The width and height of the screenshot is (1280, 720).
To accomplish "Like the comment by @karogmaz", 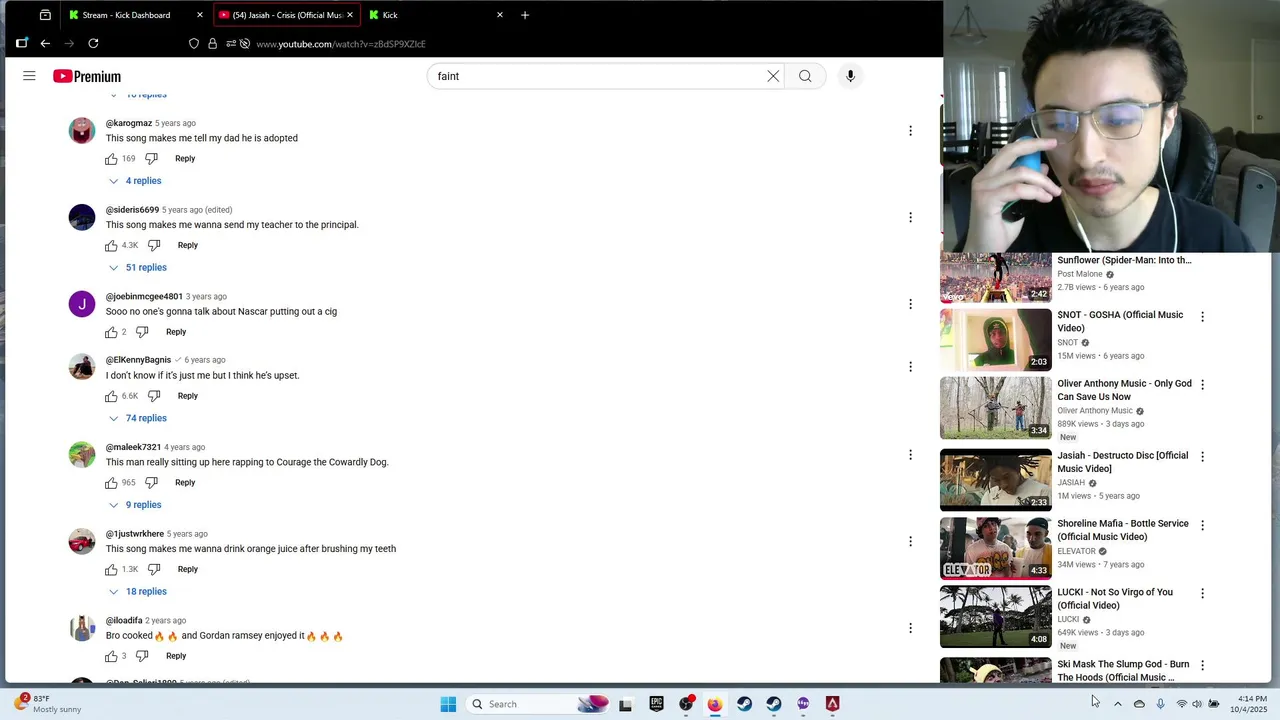I will (111, 159).
